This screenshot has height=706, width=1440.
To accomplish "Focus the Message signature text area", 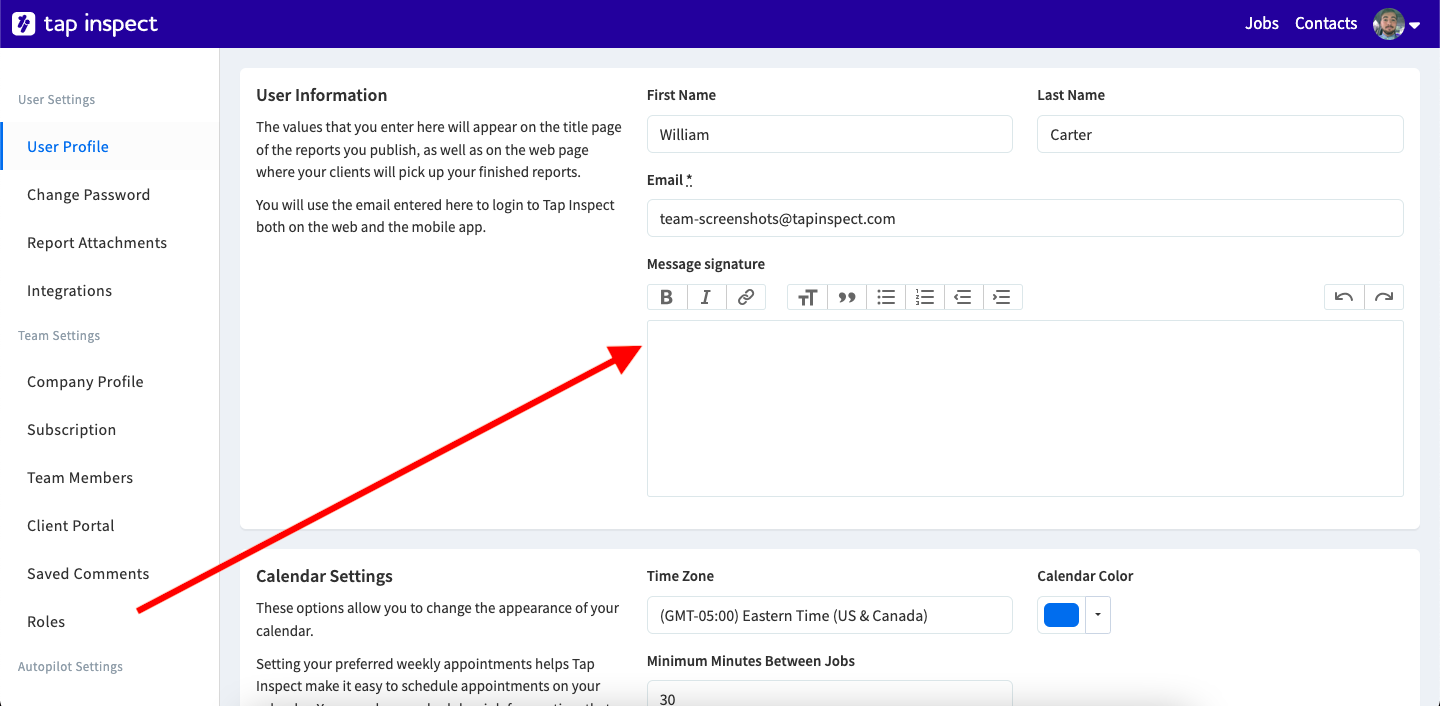I will [x=1025, y=408].
